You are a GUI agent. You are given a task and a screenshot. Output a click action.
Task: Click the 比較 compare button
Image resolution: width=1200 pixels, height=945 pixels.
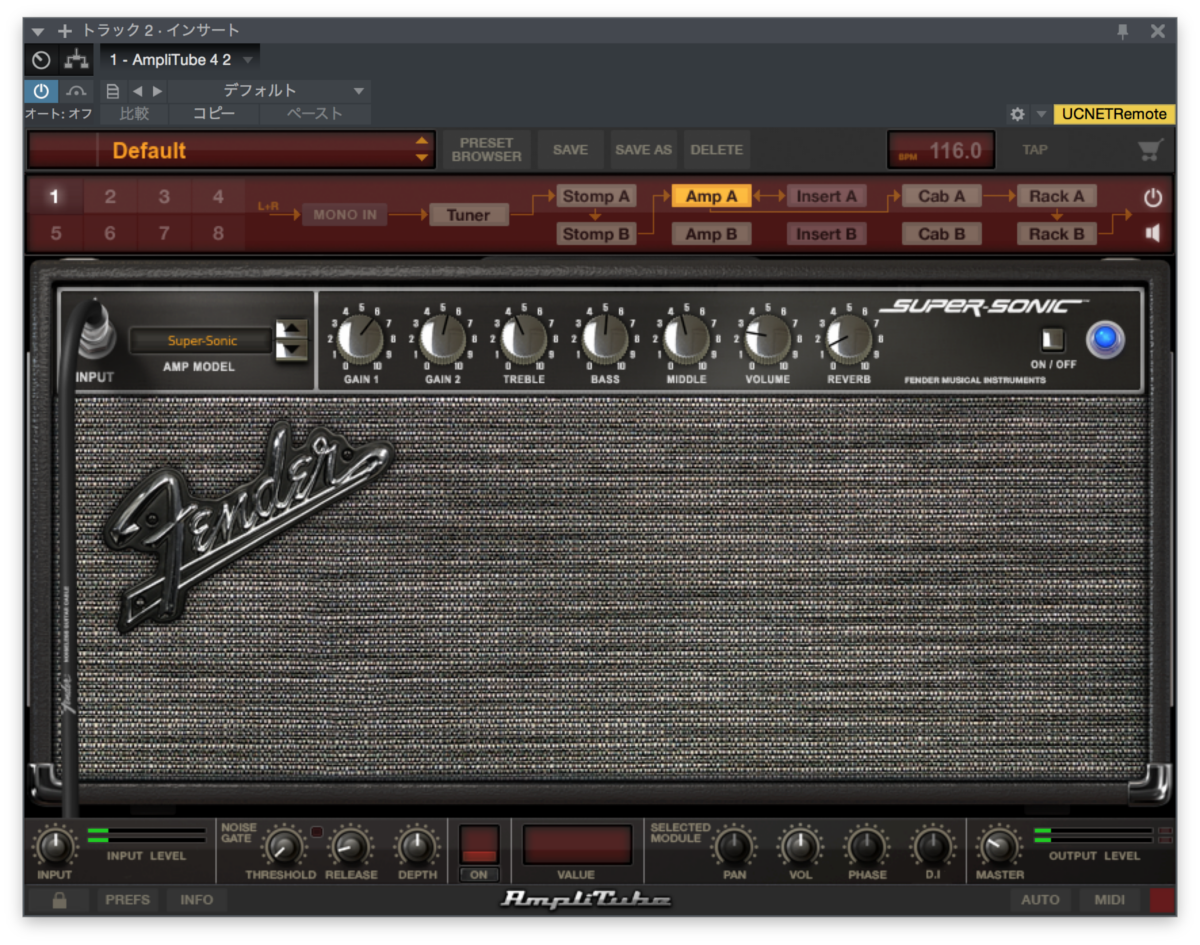click(134, 114)
